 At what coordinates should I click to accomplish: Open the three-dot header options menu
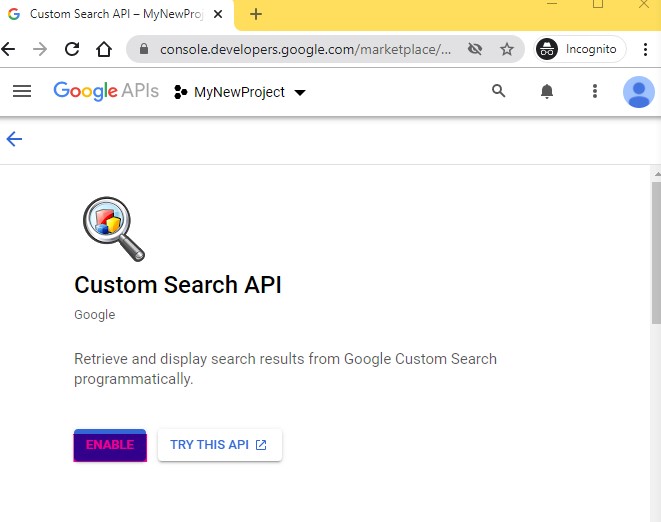point(595,92)
